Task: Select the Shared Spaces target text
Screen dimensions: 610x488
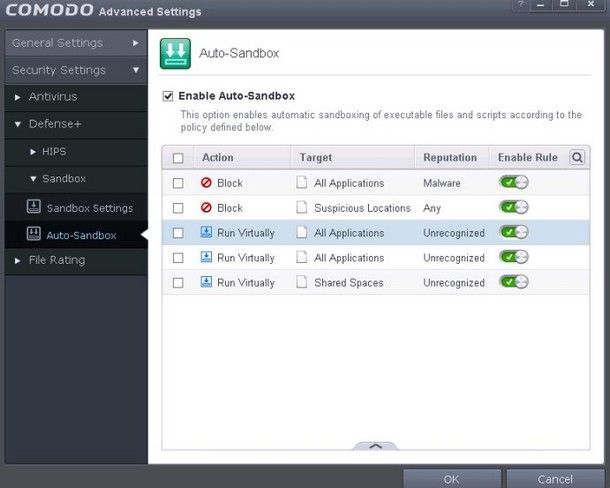Action: coord(349,283)
